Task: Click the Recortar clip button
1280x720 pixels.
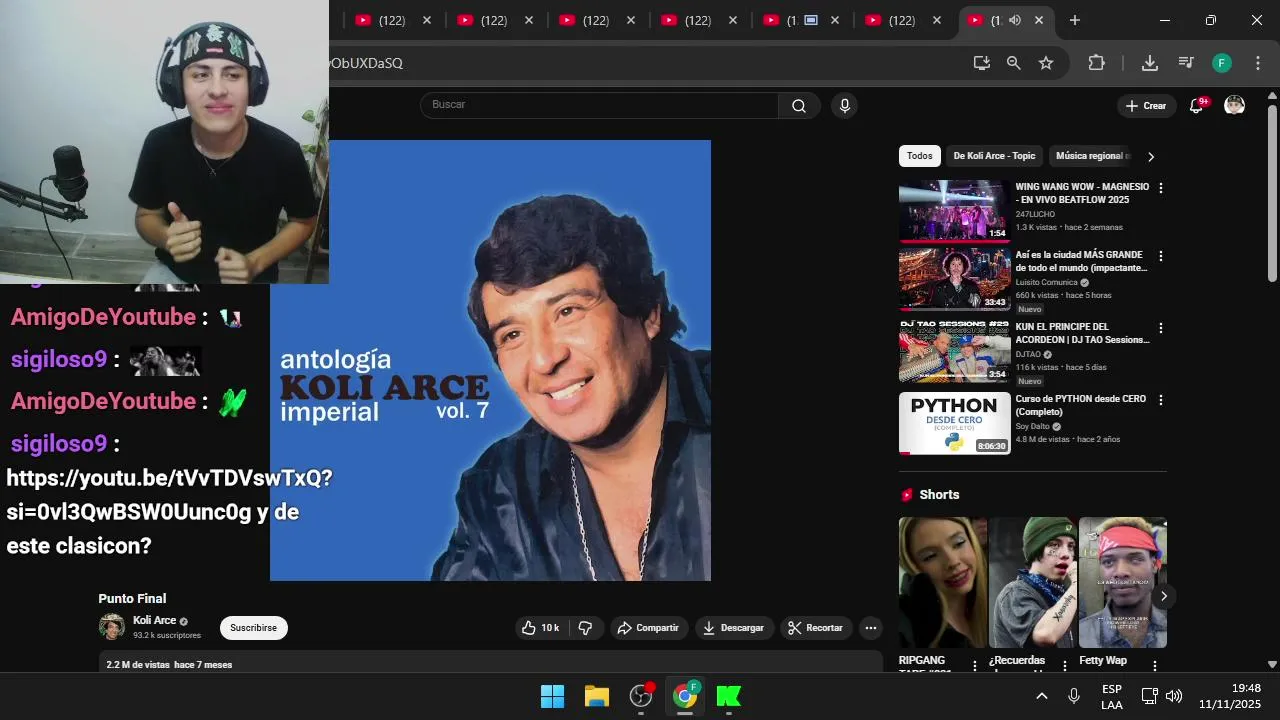Action: [x=816, y=628]
